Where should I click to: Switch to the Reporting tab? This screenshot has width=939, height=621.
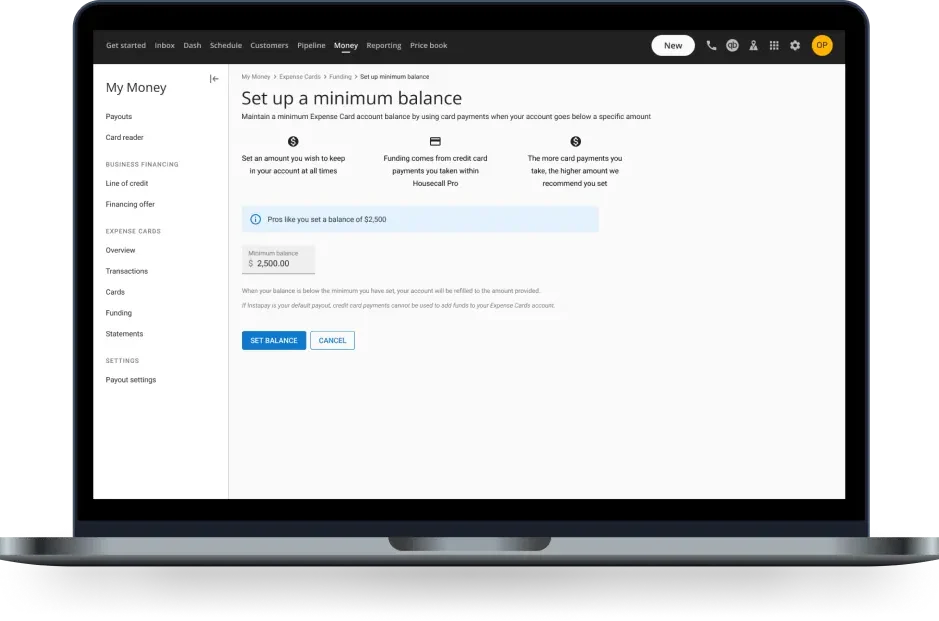point(383,45)
